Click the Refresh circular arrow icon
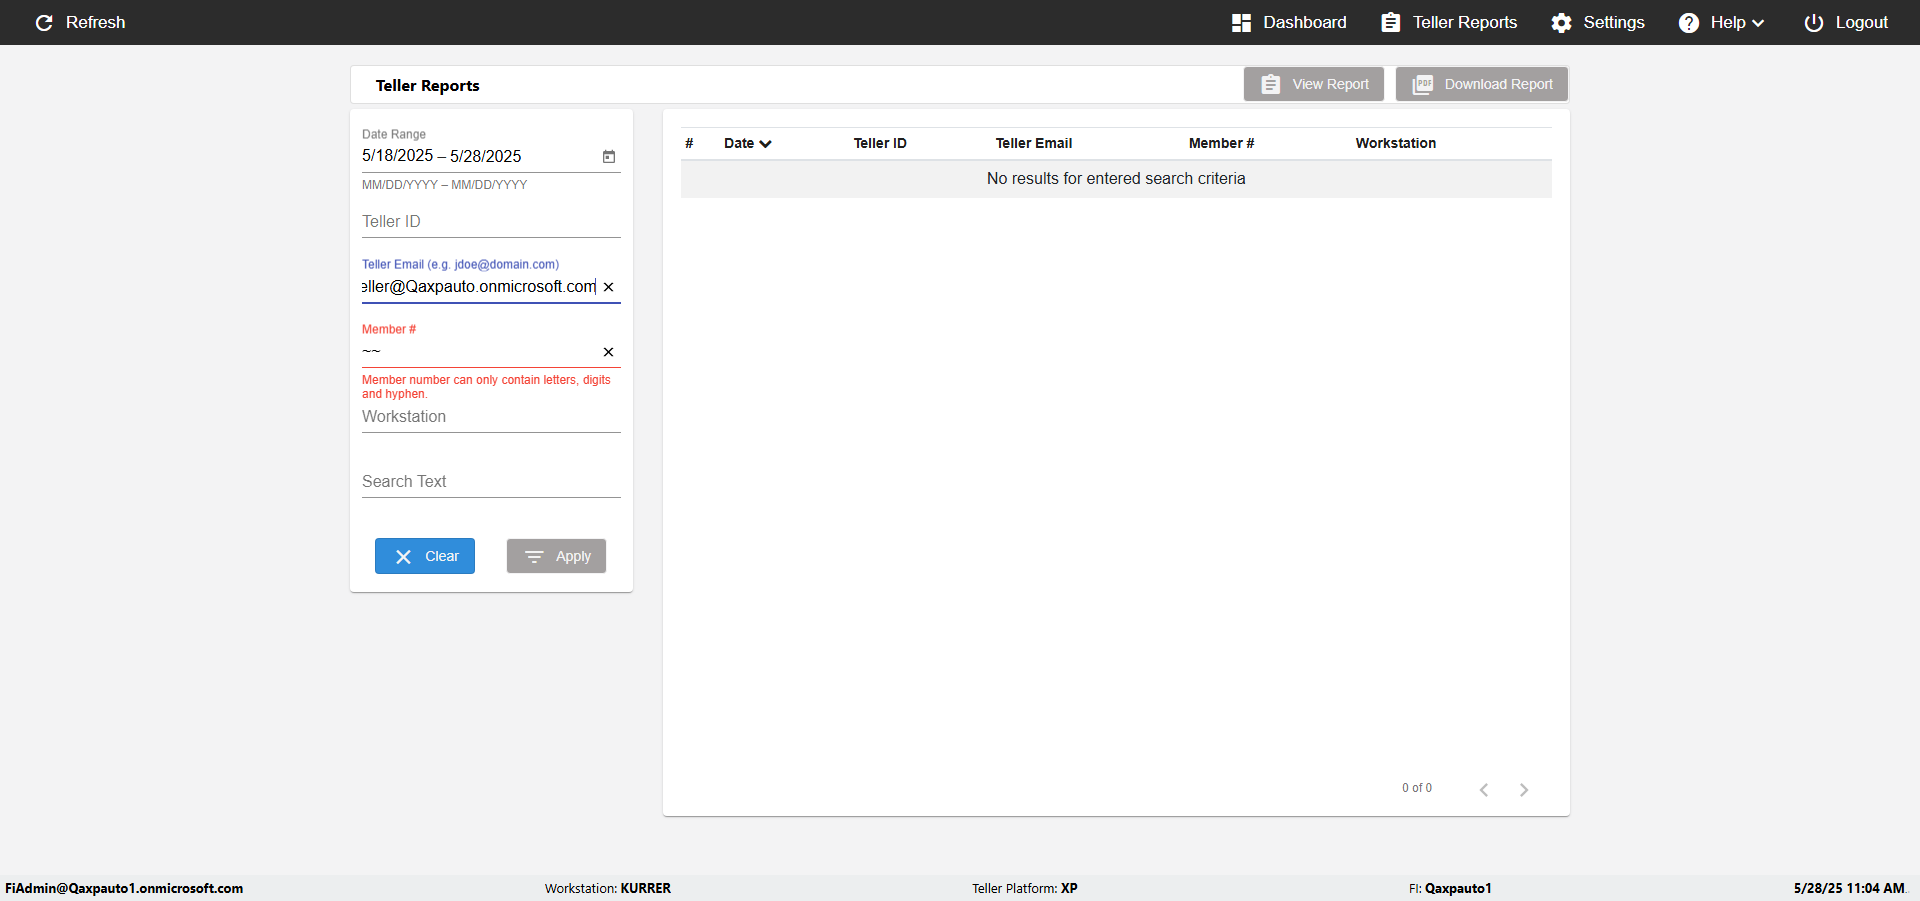The width and height of the screenshot is (1920, 901). pos(44,22)
